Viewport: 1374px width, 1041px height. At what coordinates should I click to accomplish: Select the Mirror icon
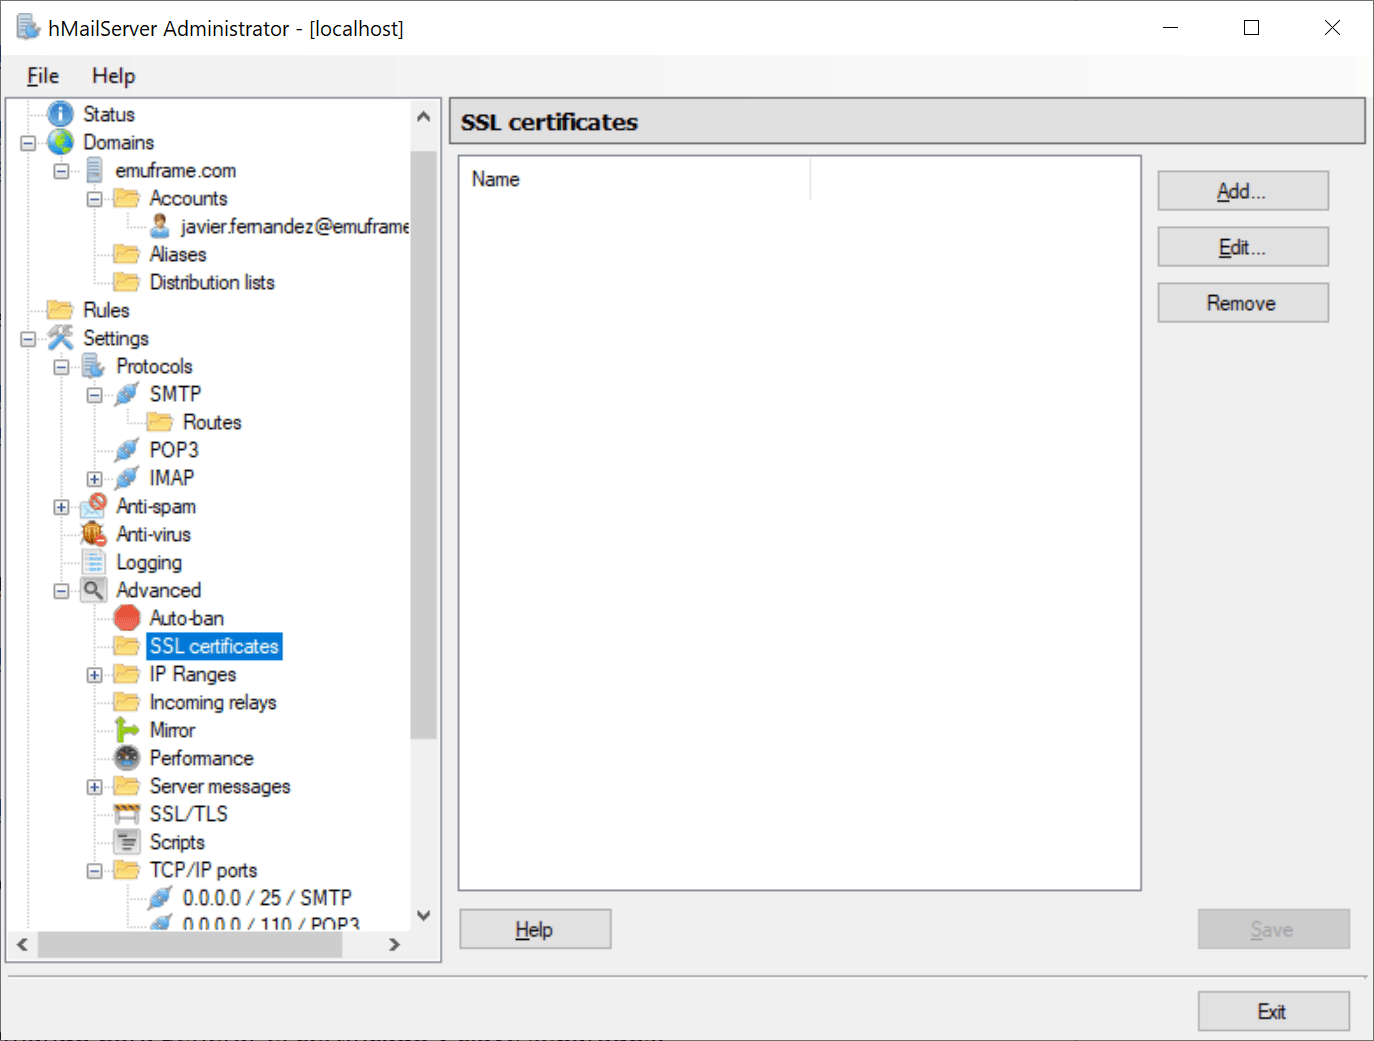tap(126, 730)
